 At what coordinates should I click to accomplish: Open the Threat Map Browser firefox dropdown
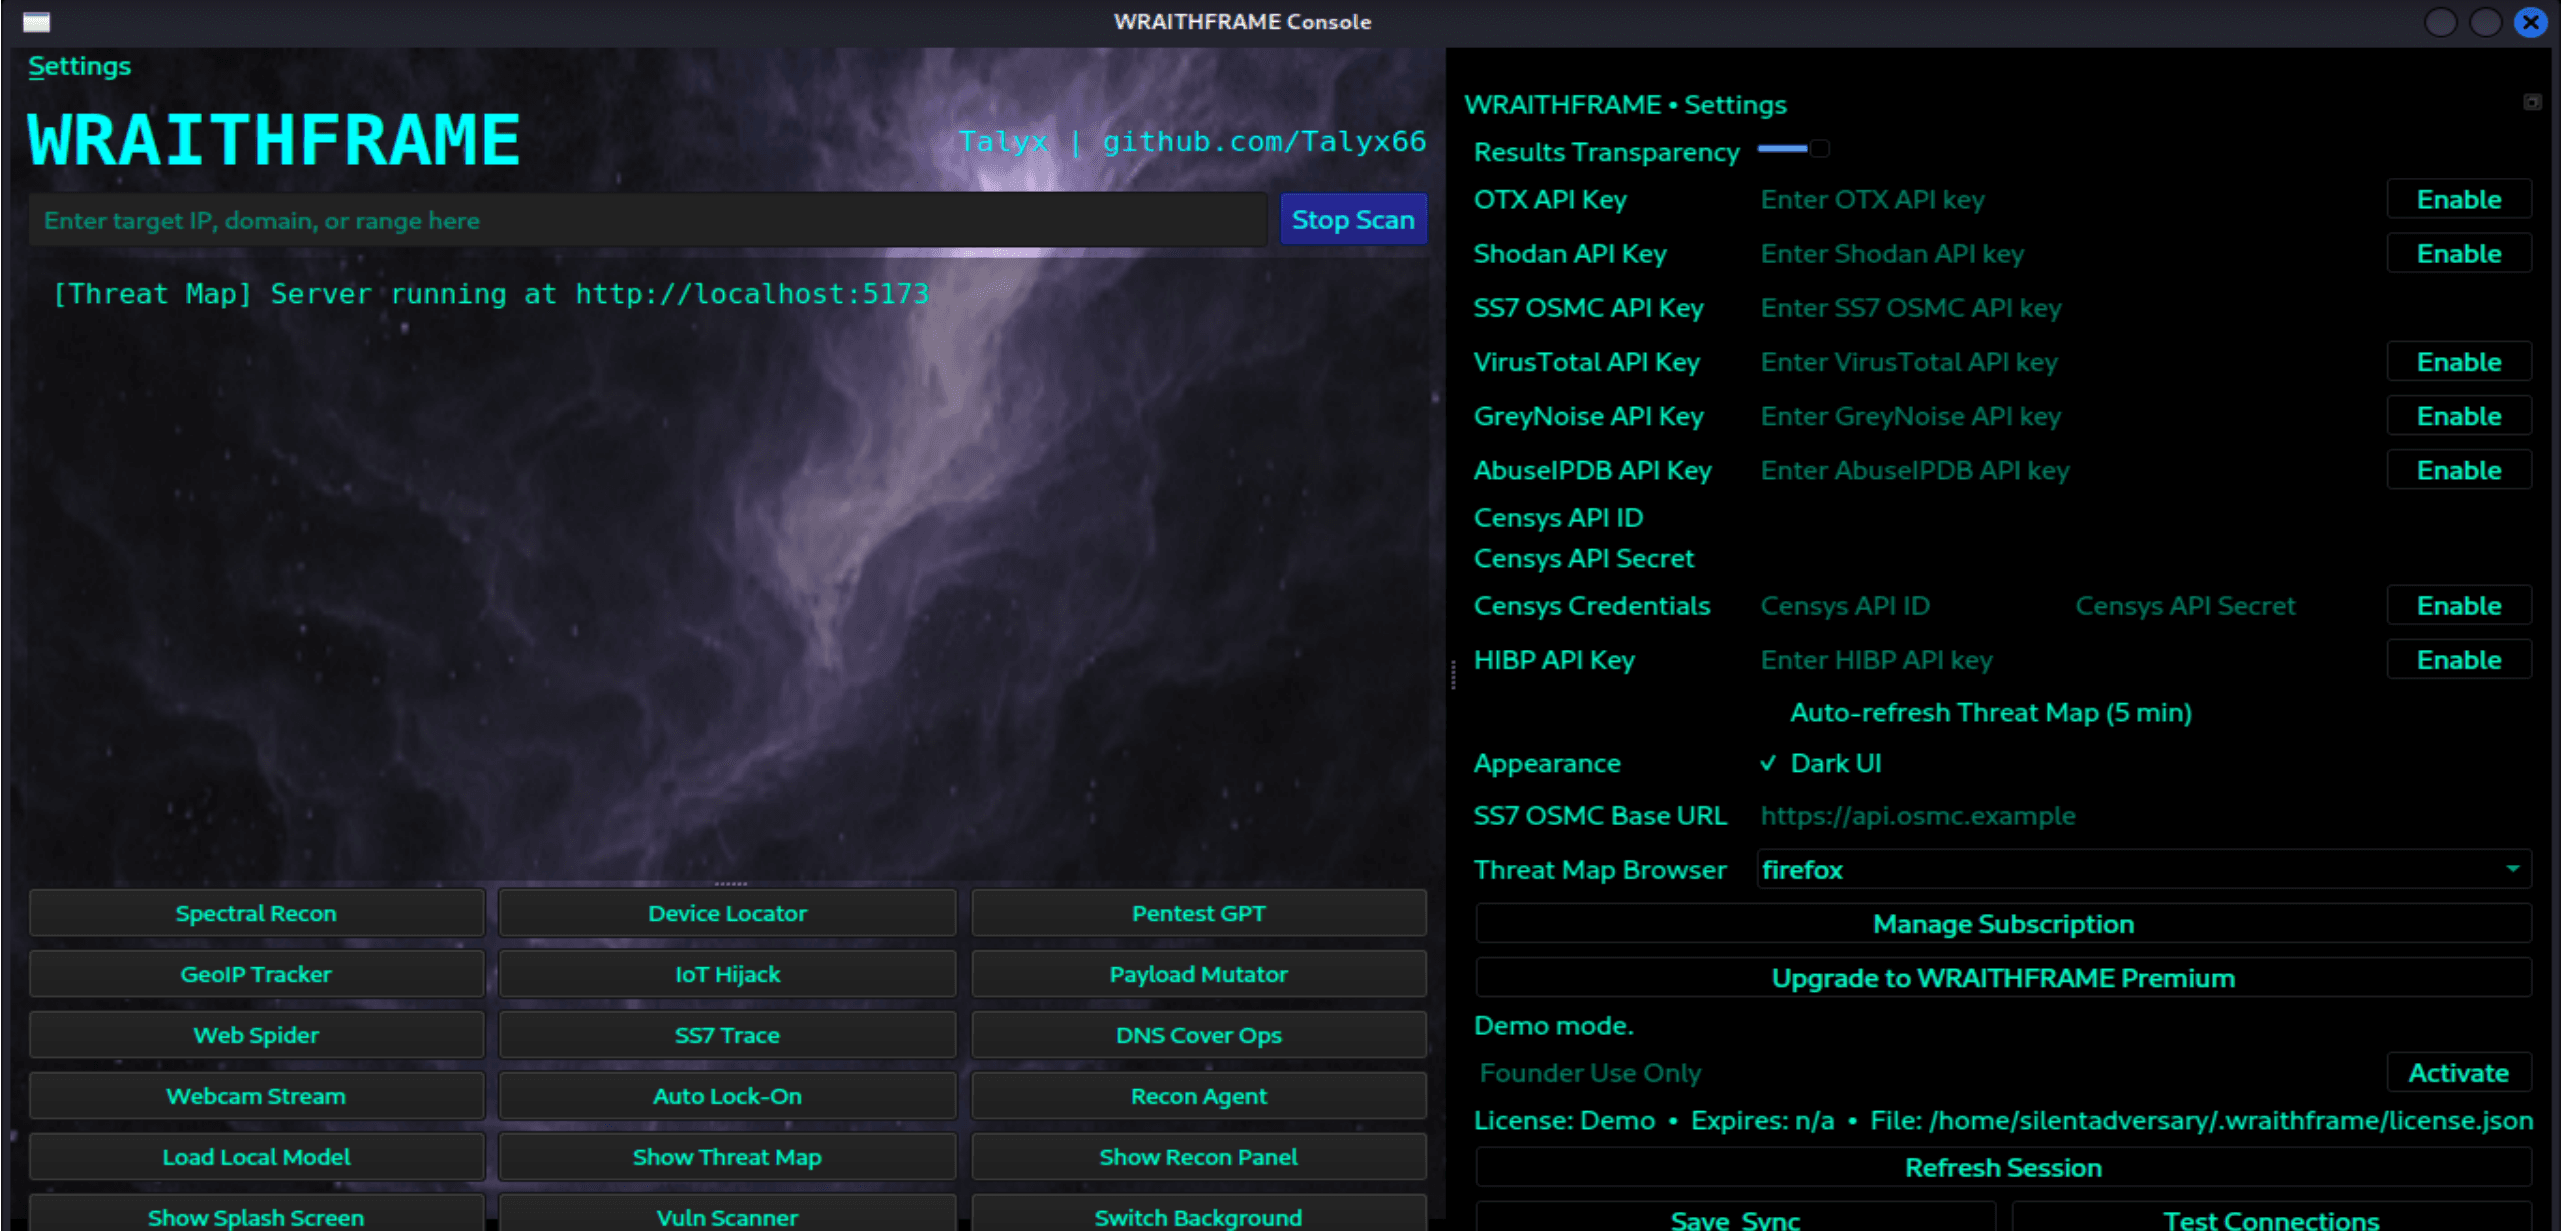2142,870
